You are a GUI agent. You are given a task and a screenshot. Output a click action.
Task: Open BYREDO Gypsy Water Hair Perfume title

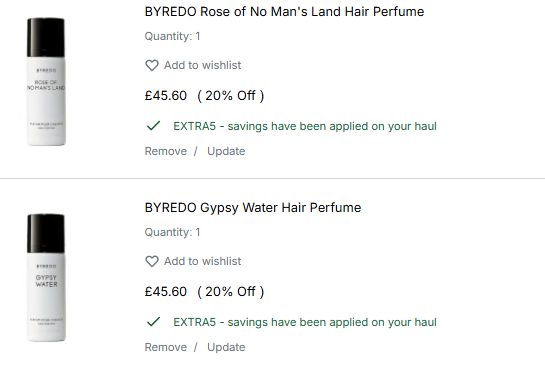click(x=253, y=208)
